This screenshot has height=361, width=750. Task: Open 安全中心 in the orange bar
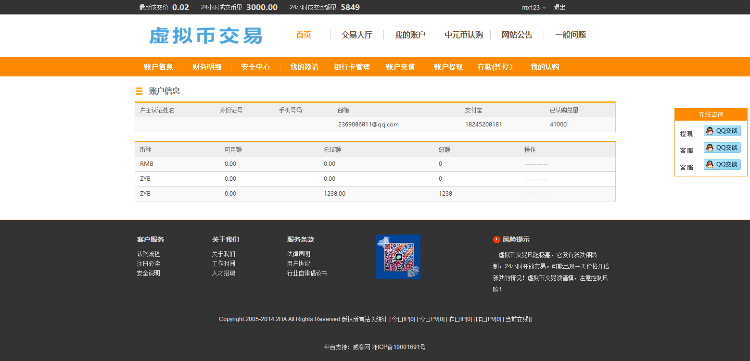tap(255, 67)
